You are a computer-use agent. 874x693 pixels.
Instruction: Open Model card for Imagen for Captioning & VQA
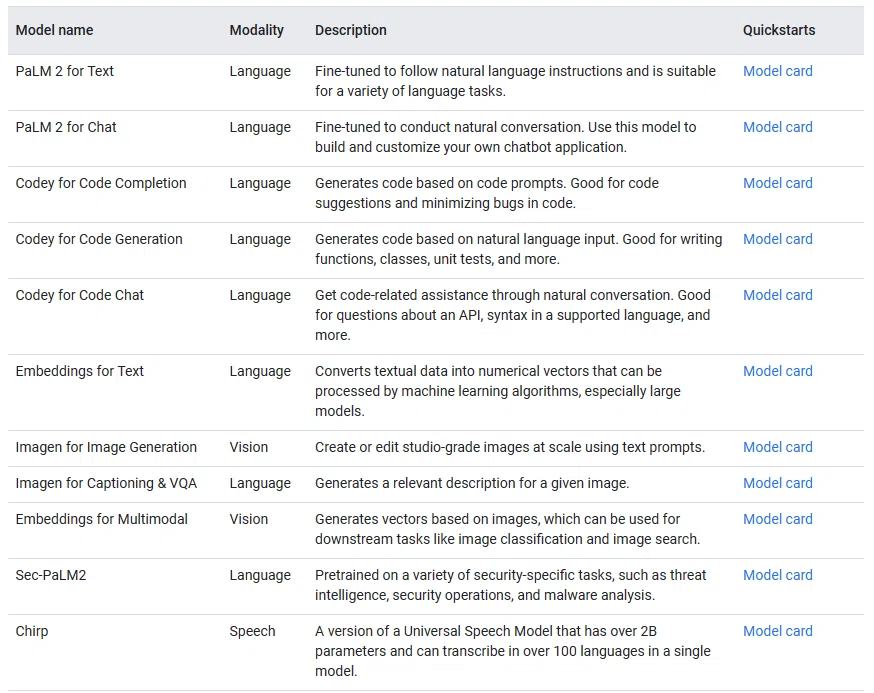tap(778, 483)
